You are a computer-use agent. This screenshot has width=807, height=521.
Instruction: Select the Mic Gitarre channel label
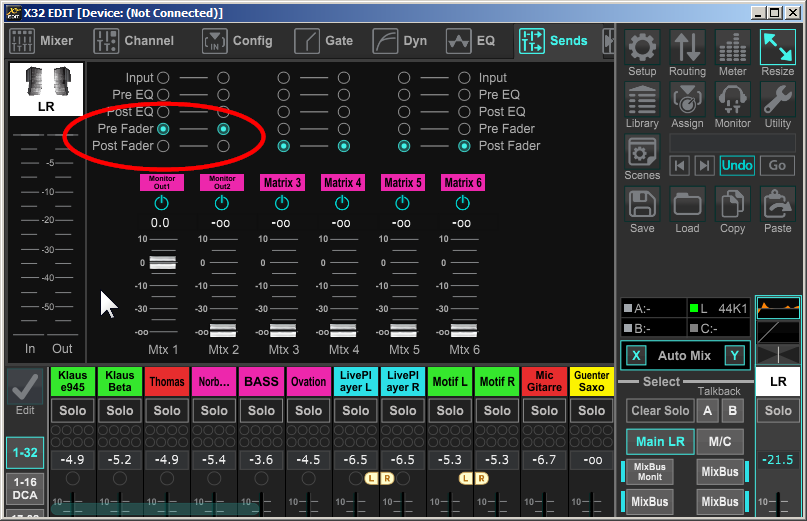(544, 381)
